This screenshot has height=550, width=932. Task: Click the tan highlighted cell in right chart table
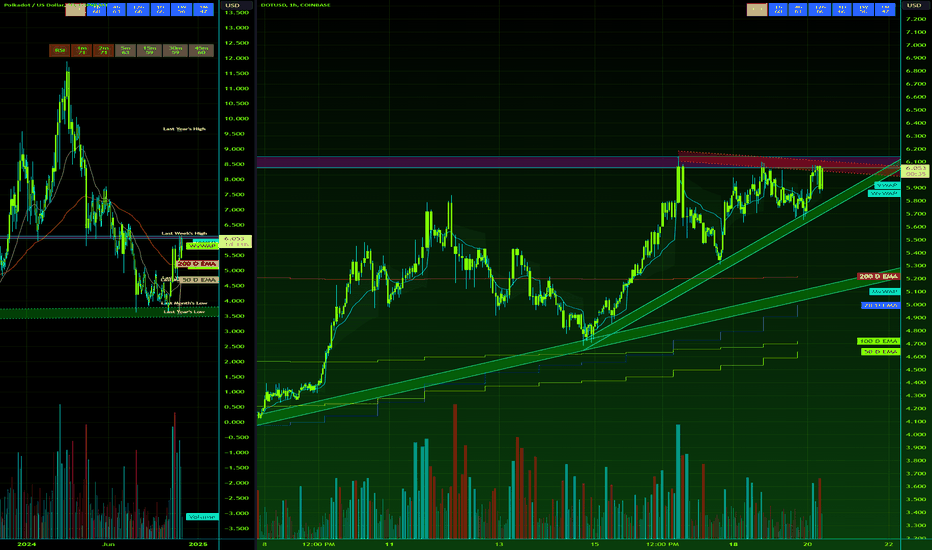(757, 10)
